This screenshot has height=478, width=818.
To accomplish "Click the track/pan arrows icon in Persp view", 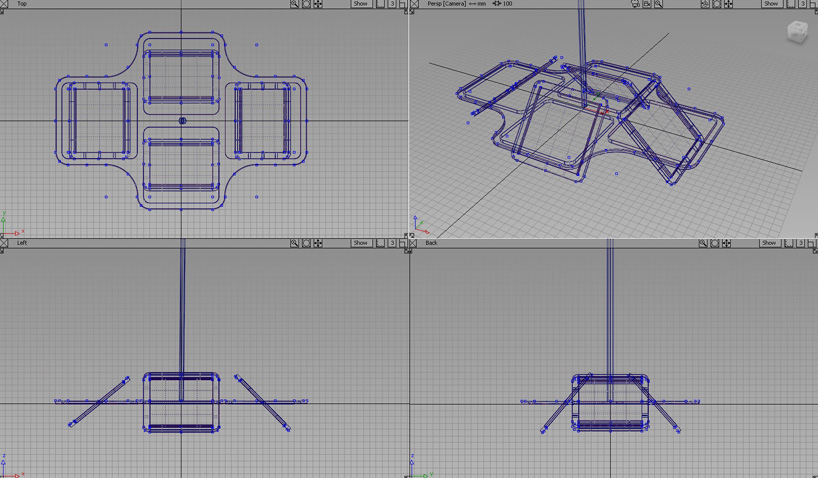I will pyautogui.click(x=728, y=4).
